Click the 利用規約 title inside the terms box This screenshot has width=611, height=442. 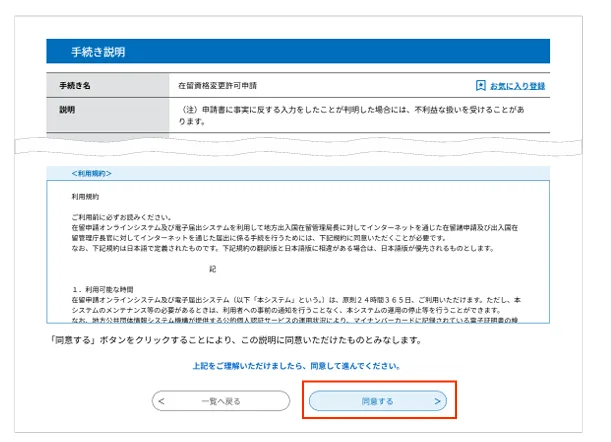click(x=85, y=196)
